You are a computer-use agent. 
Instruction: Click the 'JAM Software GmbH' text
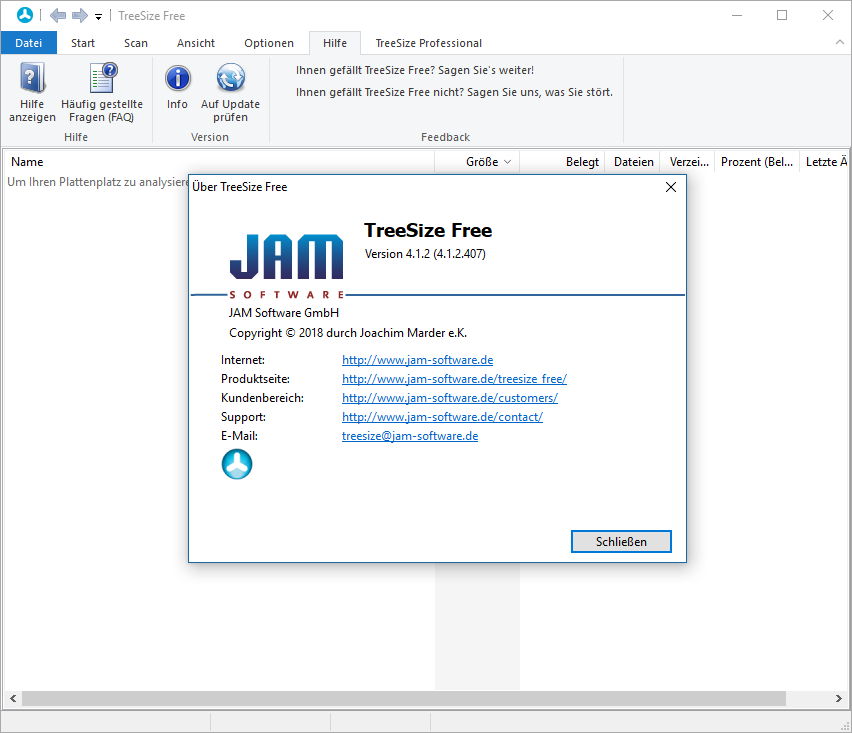pos(284,313)
